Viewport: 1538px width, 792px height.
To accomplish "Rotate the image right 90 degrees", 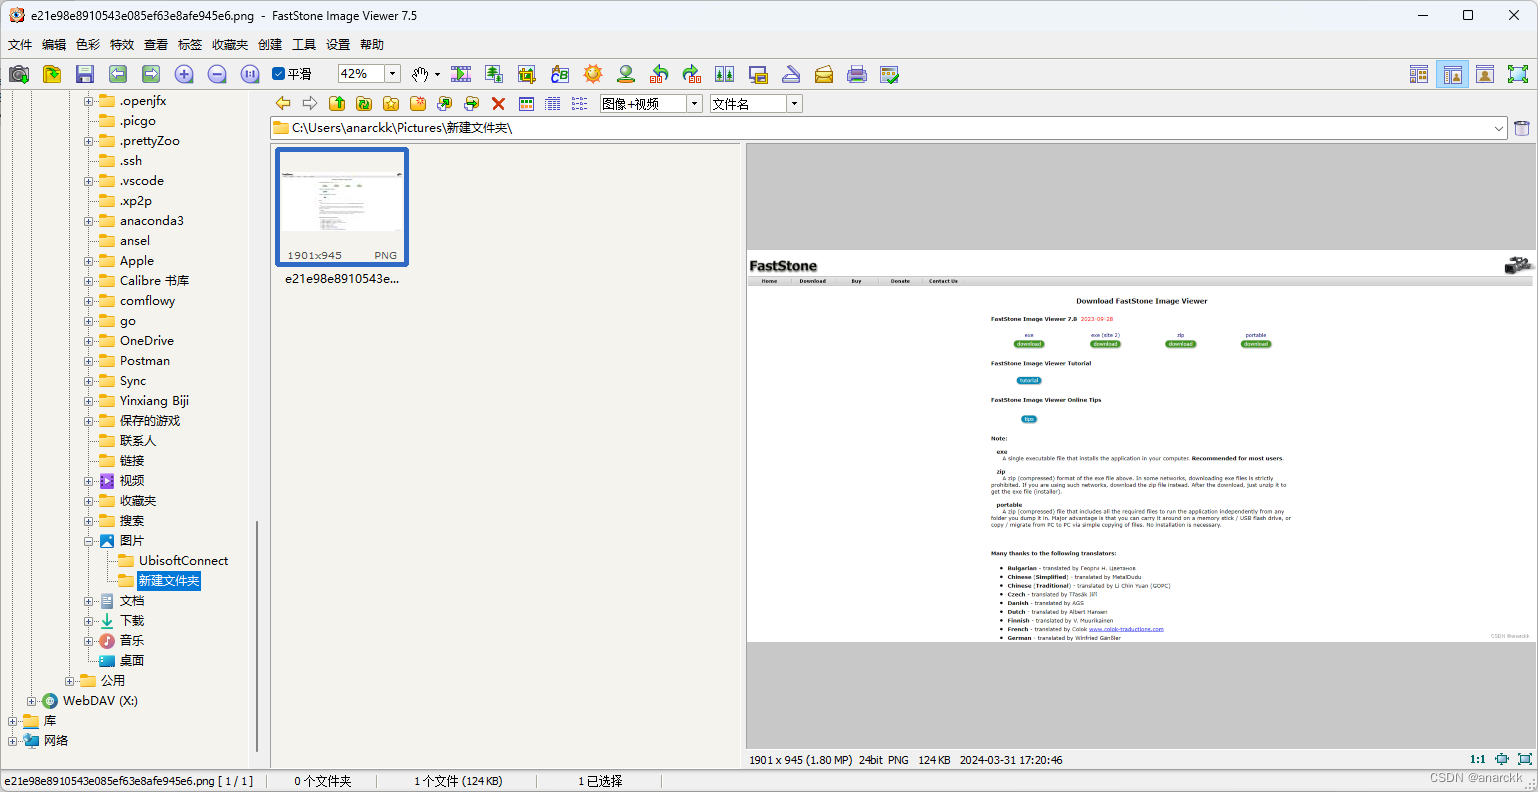I will click(692, 74).
